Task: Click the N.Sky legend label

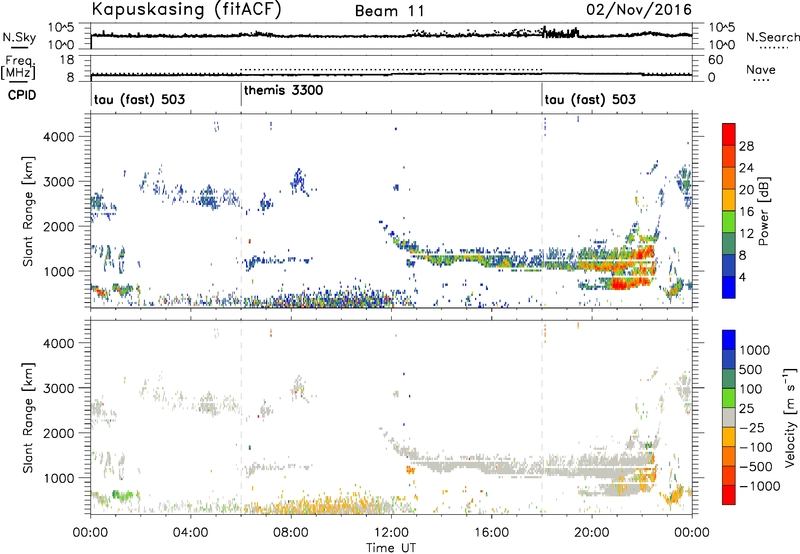Action: click(x=19, y=37)
